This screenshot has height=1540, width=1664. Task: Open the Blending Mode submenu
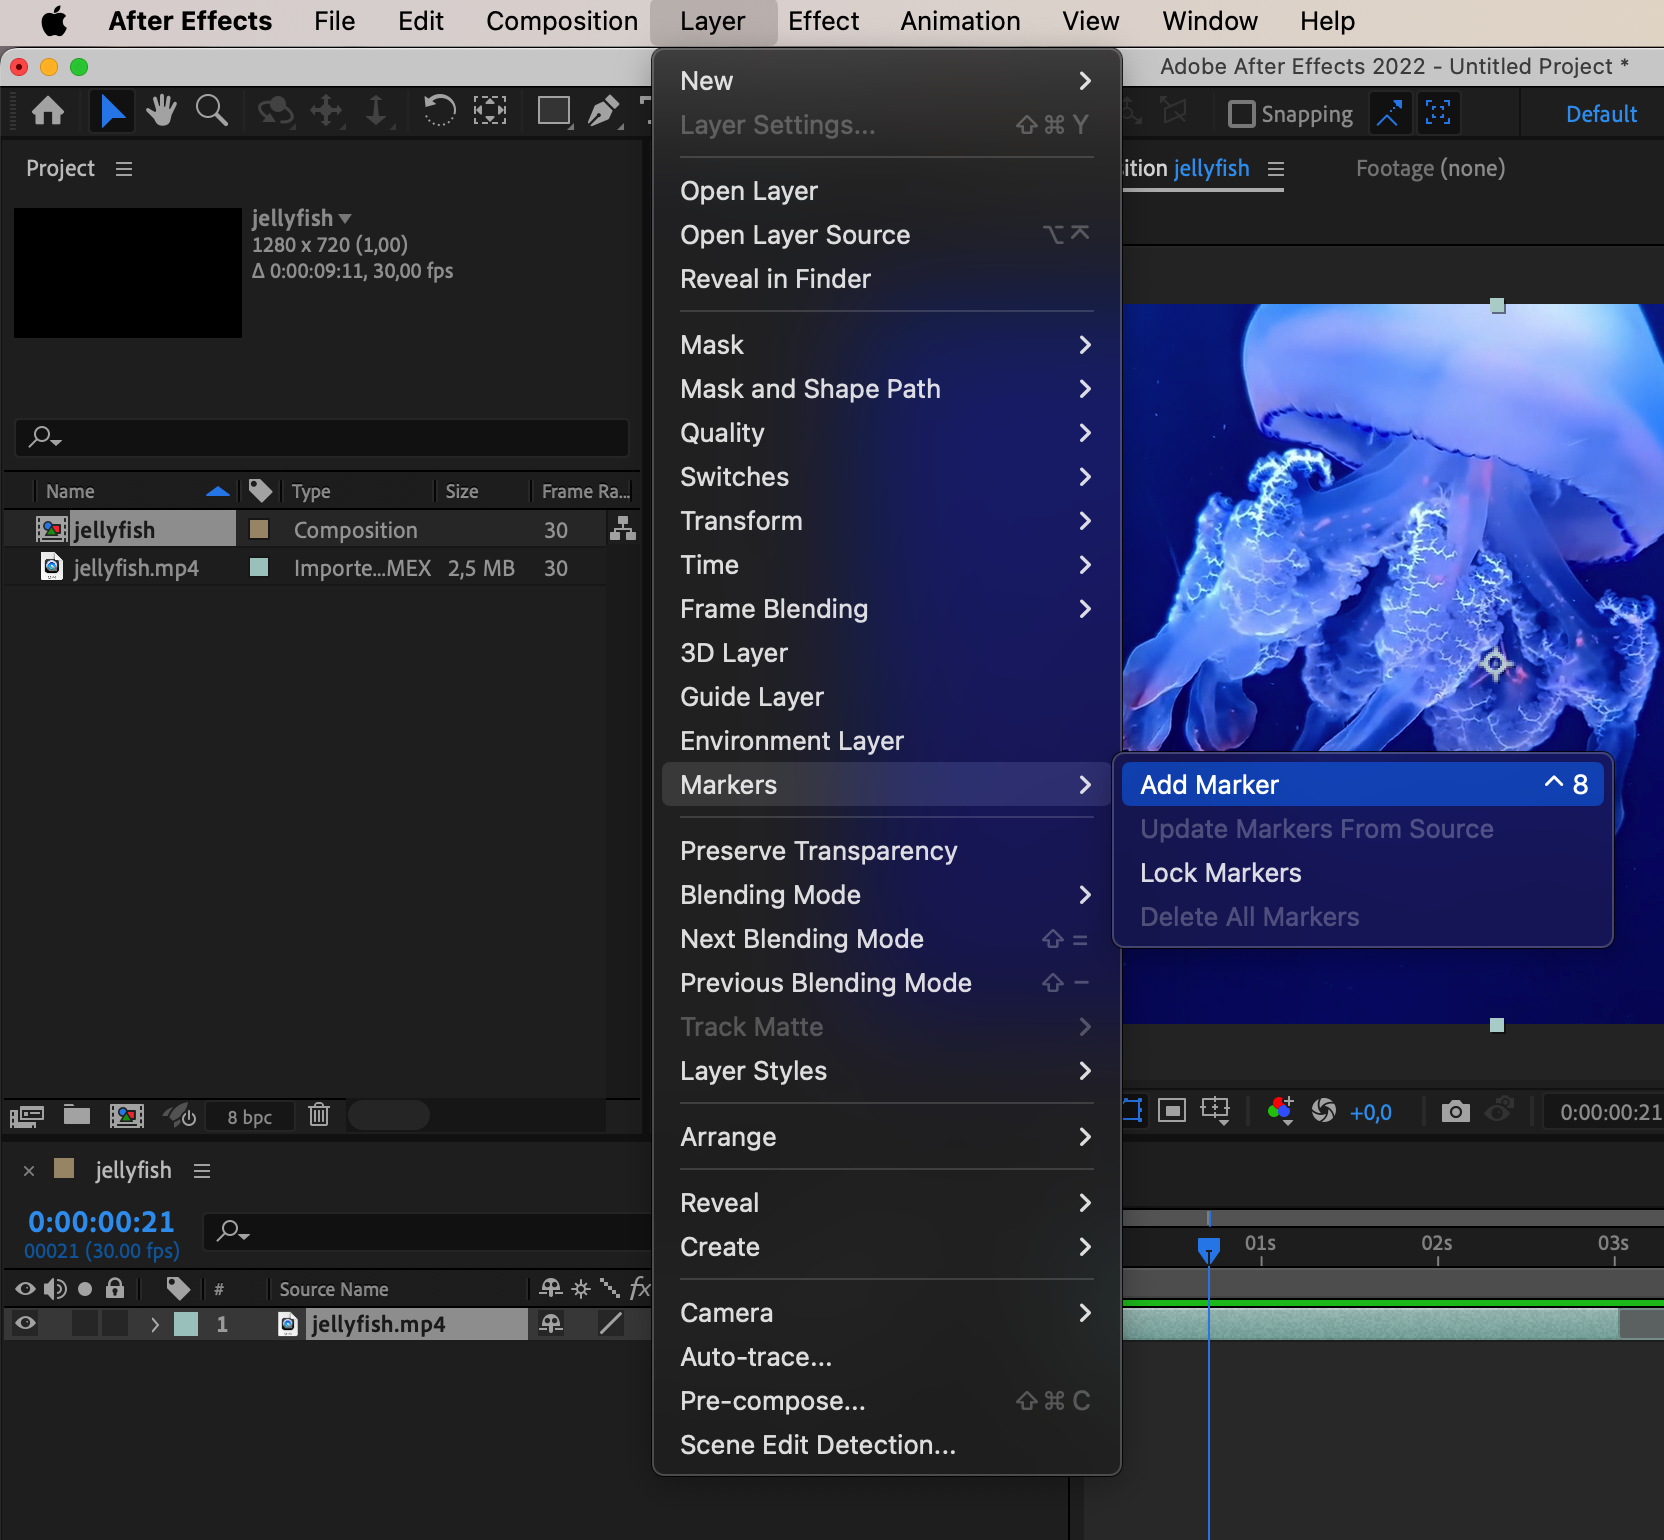770,895
